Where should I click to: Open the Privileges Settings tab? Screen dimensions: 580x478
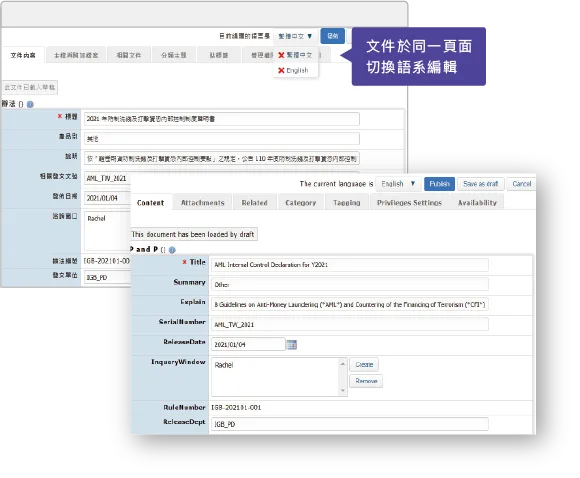(409, 202)
